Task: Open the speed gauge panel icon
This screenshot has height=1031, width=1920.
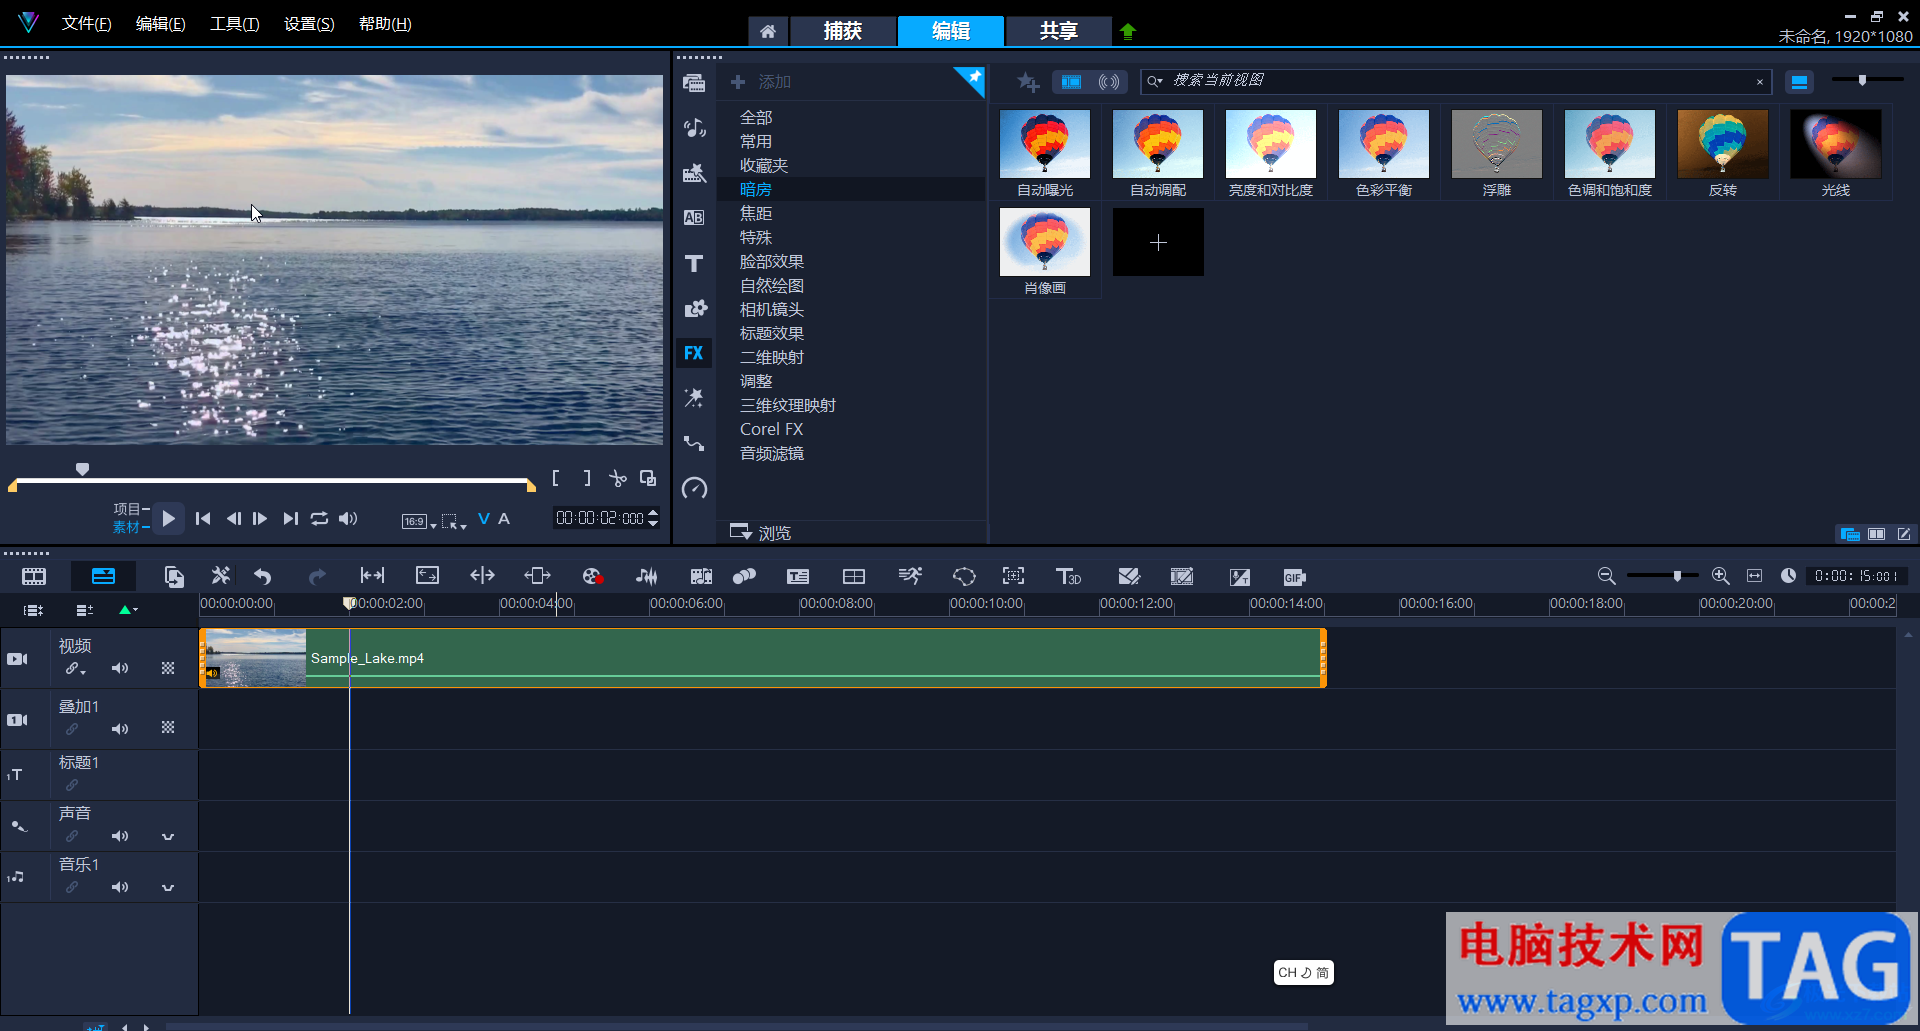Action: pos(694,488)
